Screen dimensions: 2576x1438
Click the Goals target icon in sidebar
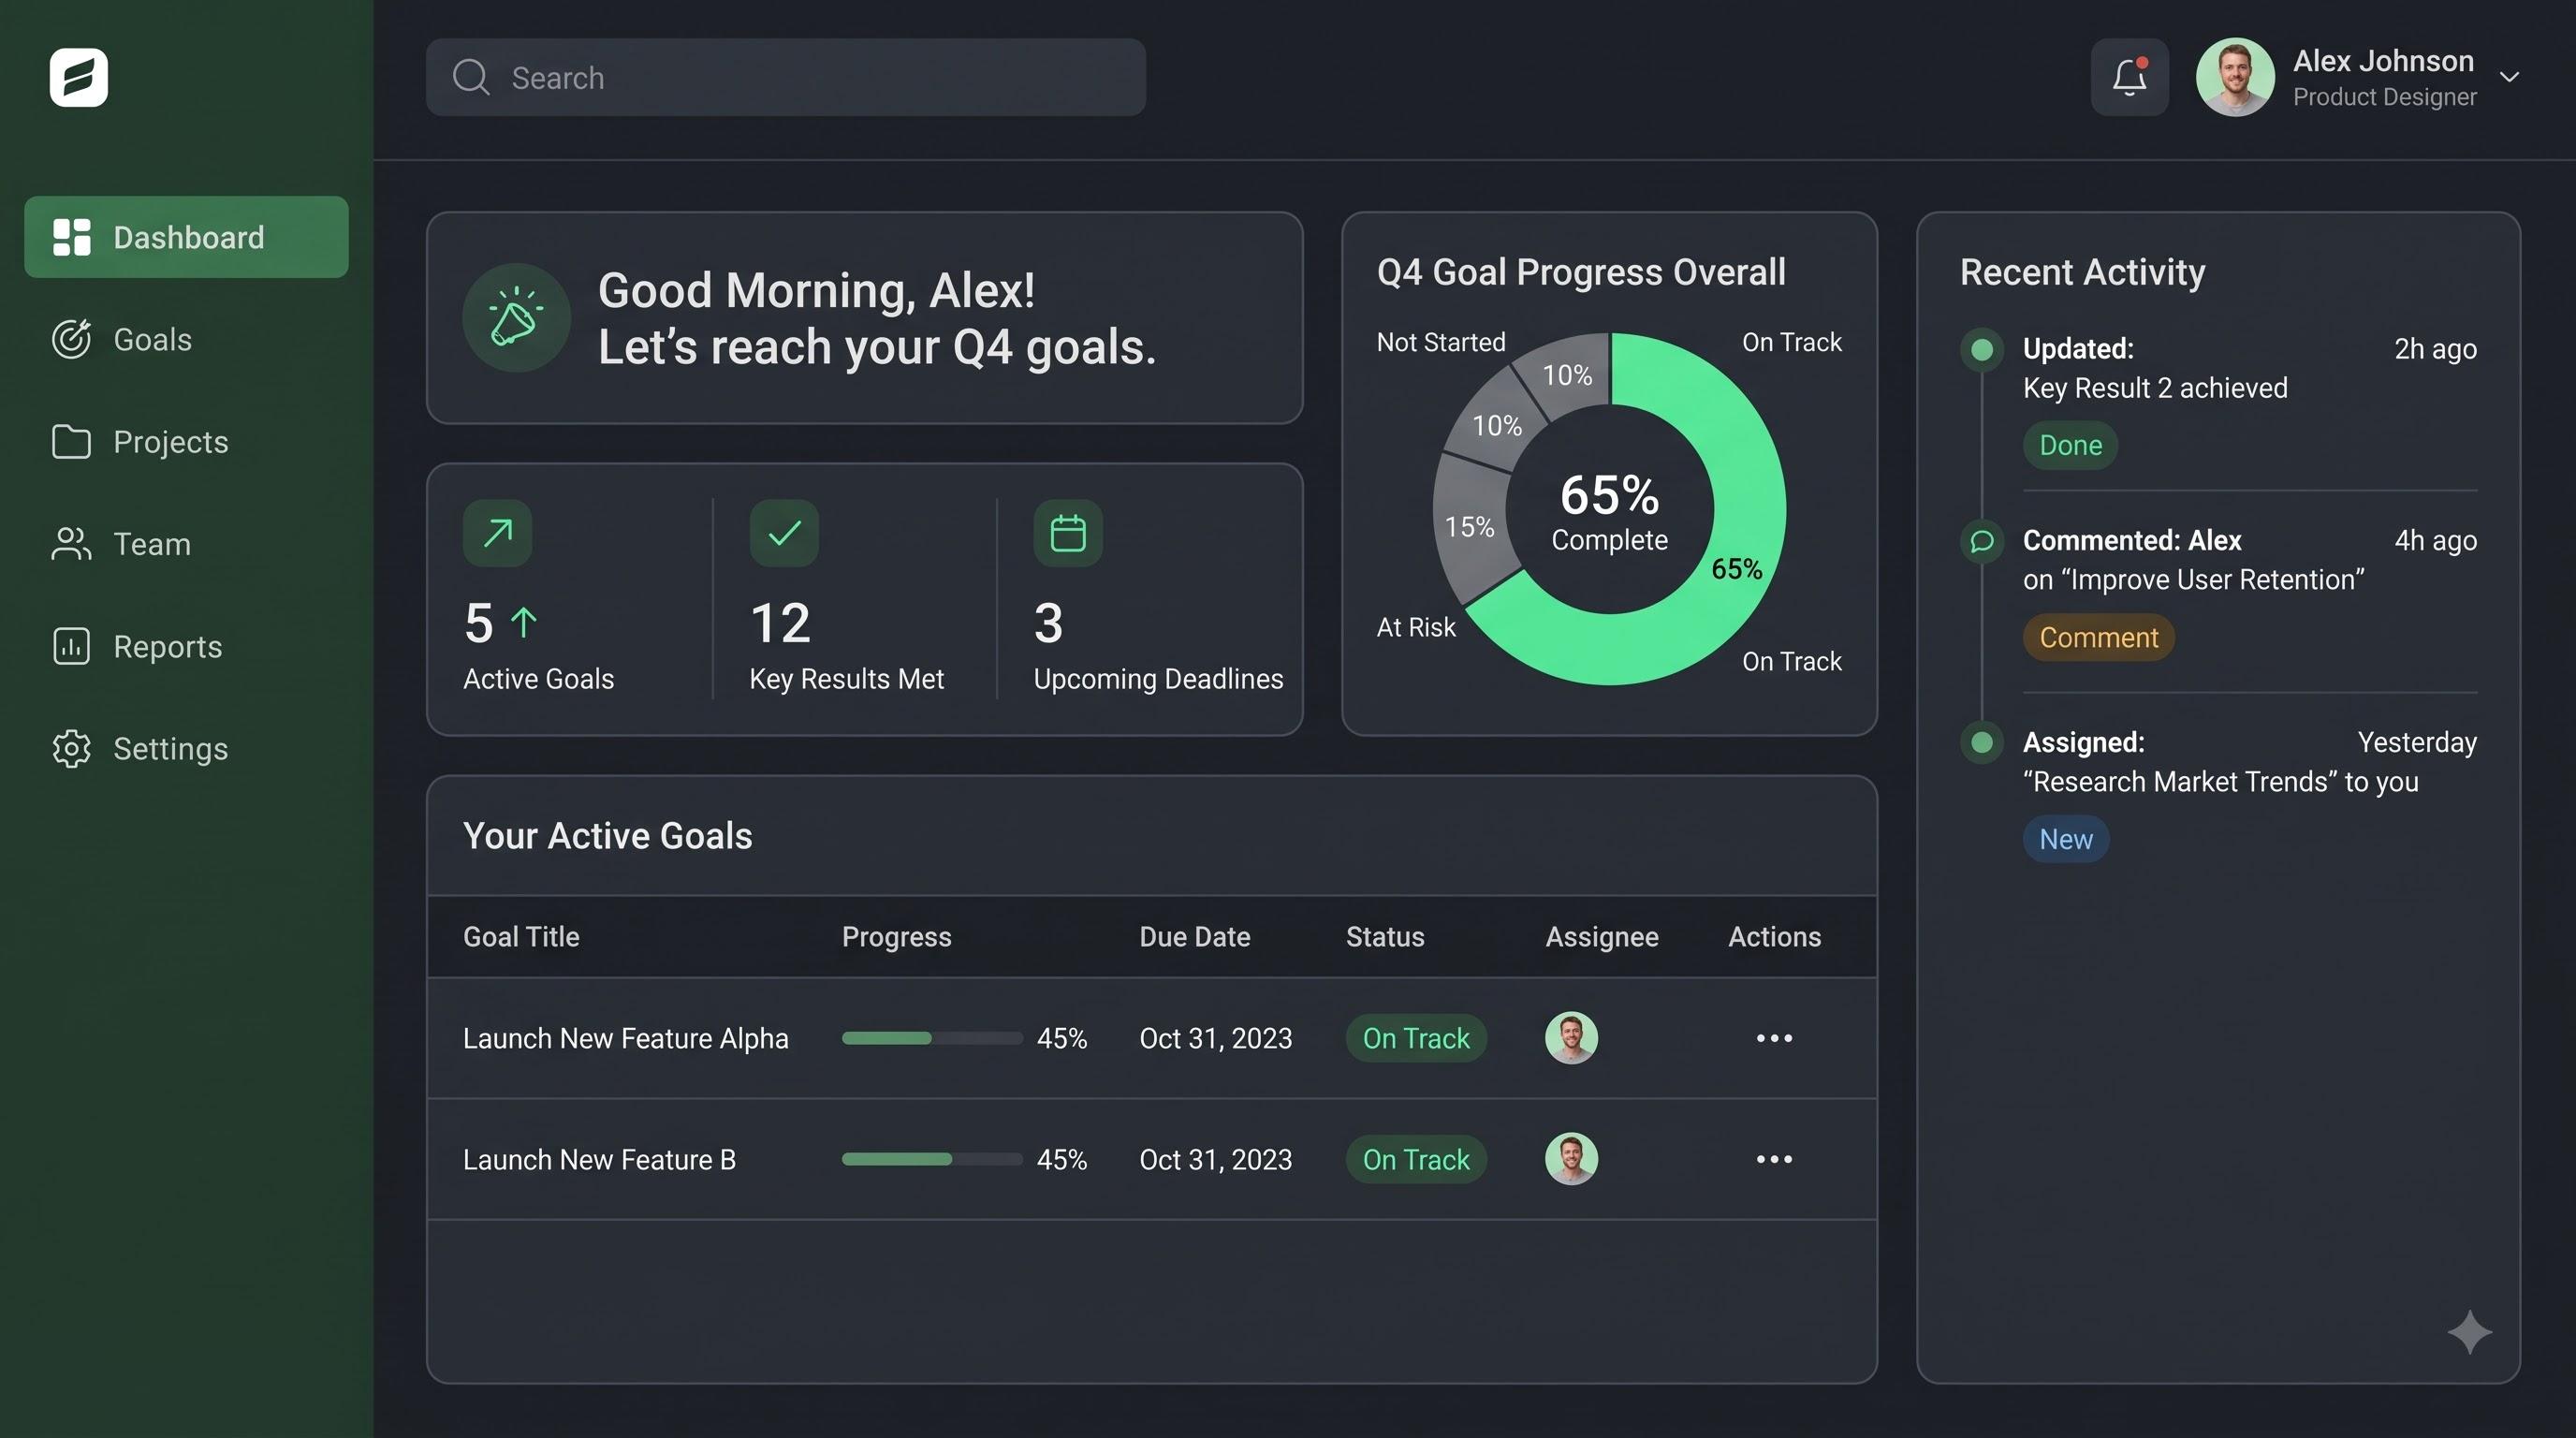71,339
